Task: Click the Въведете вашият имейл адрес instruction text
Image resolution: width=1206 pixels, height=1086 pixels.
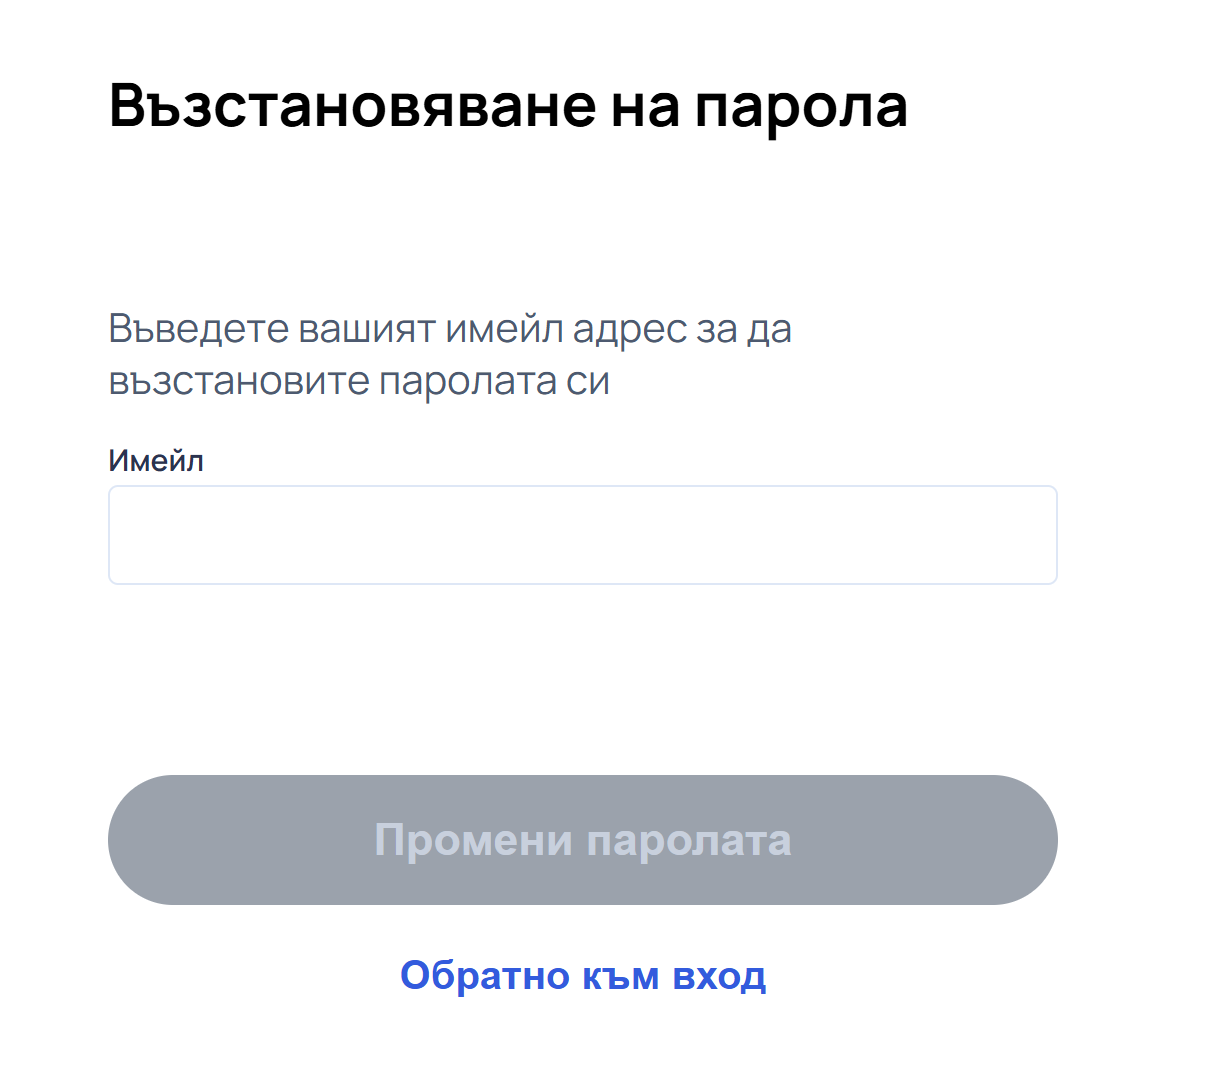Action: pos(450,329)
